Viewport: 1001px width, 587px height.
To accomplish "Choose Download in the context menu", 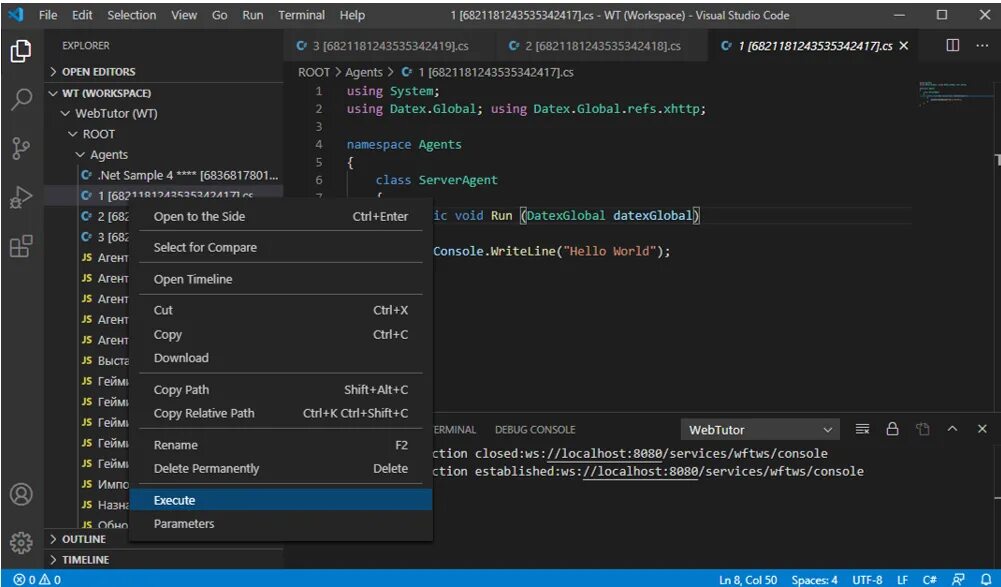I will (281, 358).
